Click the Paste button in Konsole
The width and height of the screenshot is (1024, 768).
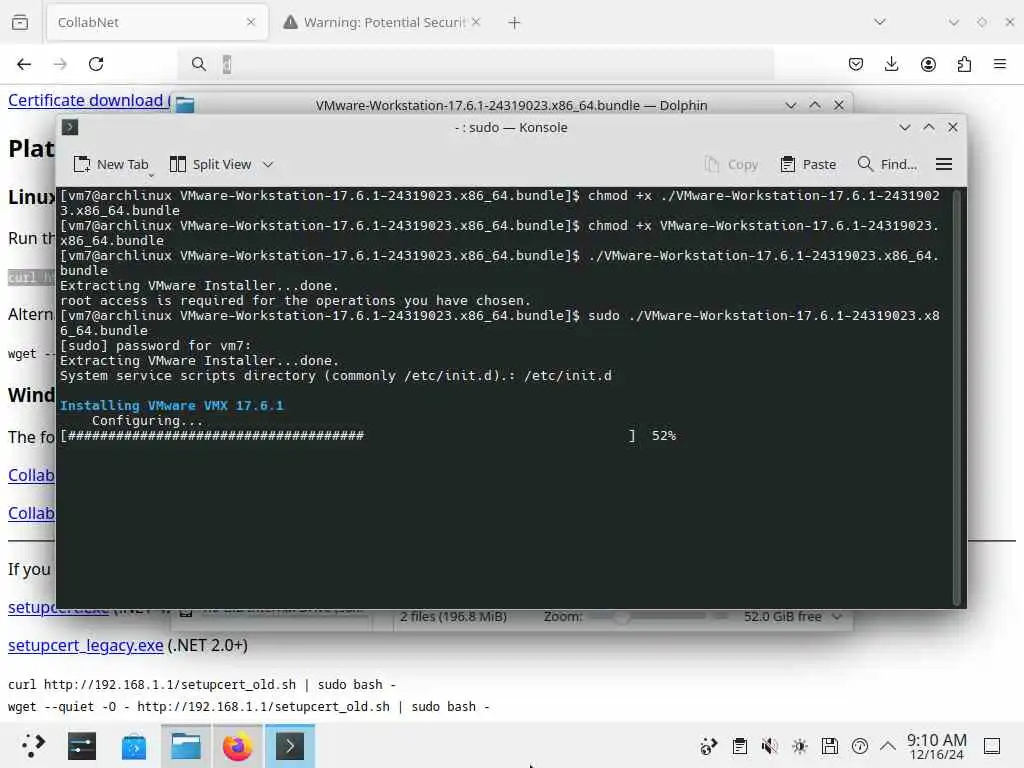[x=808, y=165]
